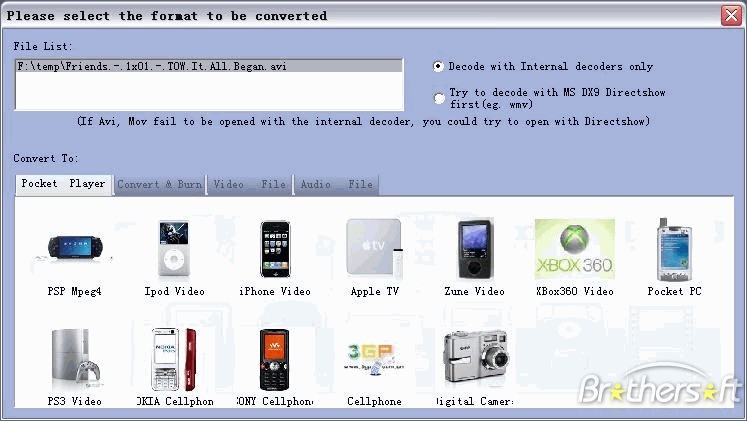Open the Convert & Burn tab
This screenshot has height=421, width=747.
click(x=160, y=184)
